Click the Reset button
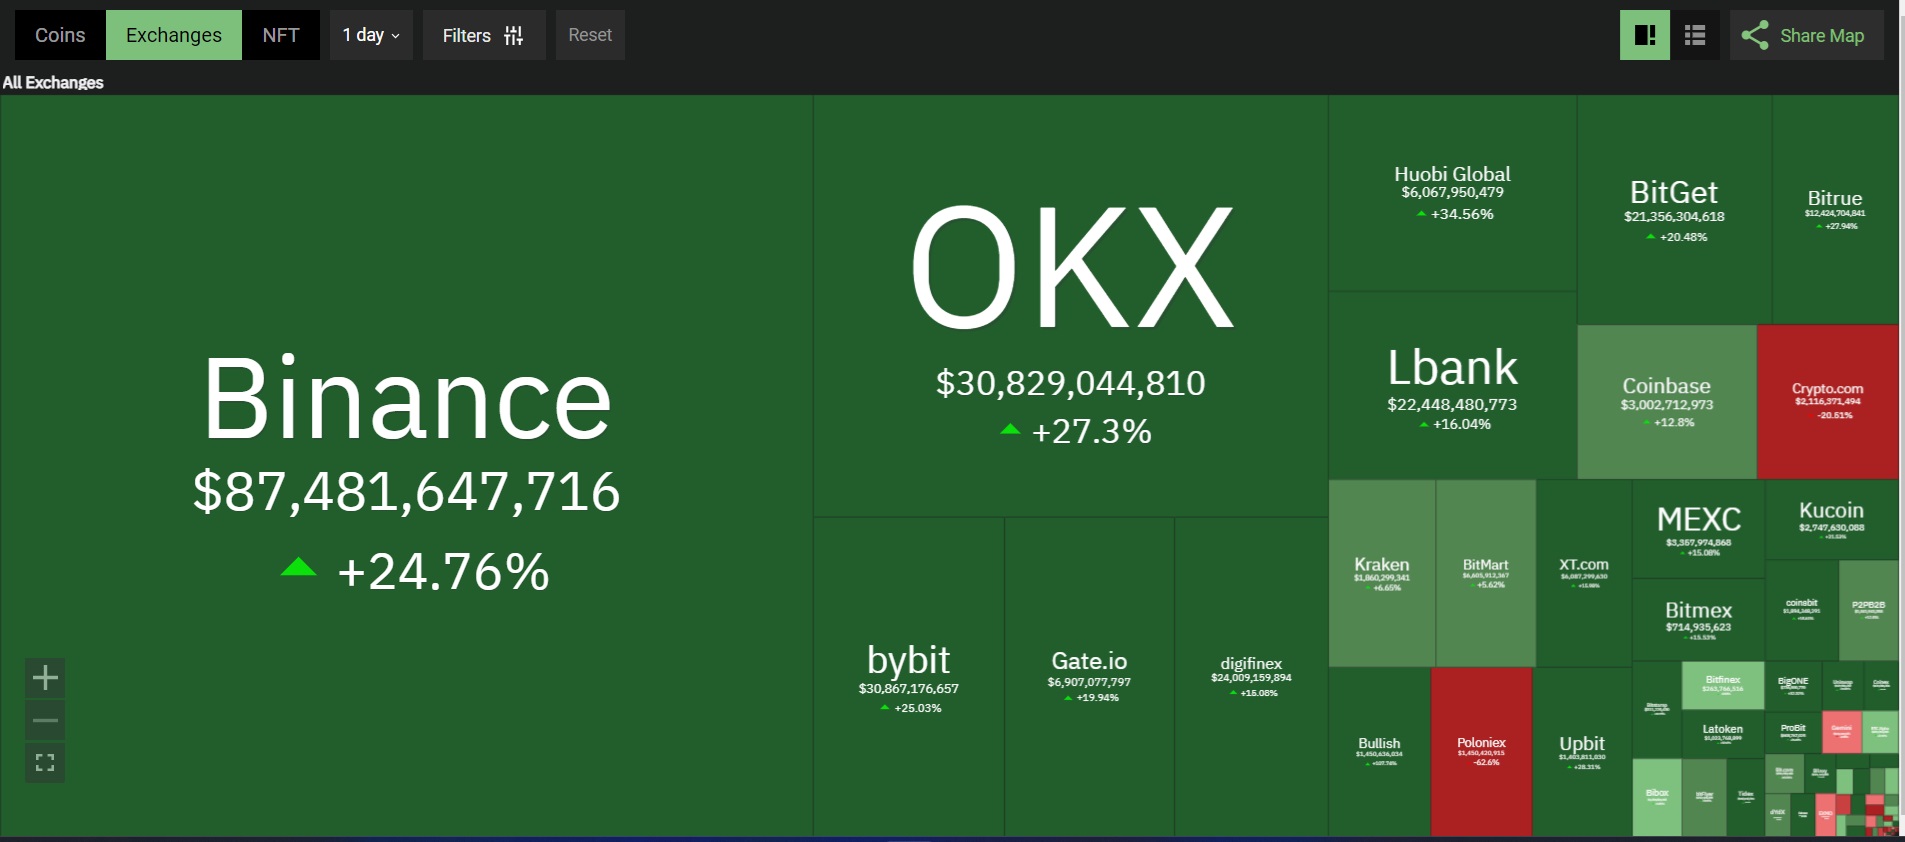1905x842 pixels. 590,35
